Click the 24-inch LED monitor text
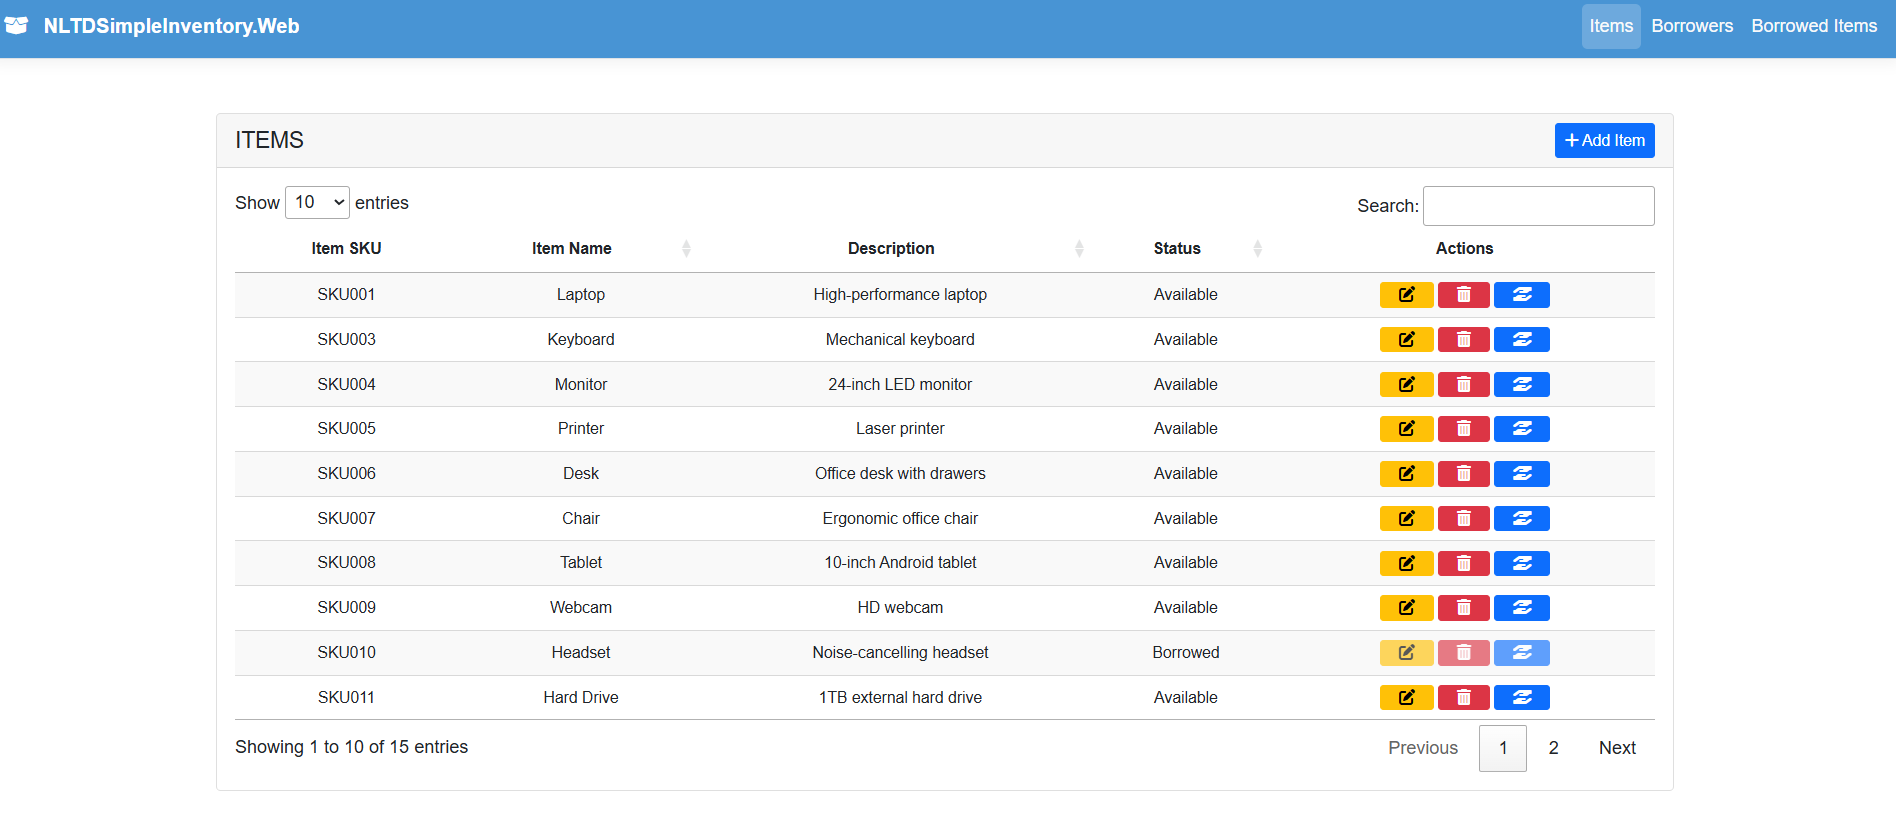Image resolution: width=1896 pixels, height=840 pixels. point(900,384)
